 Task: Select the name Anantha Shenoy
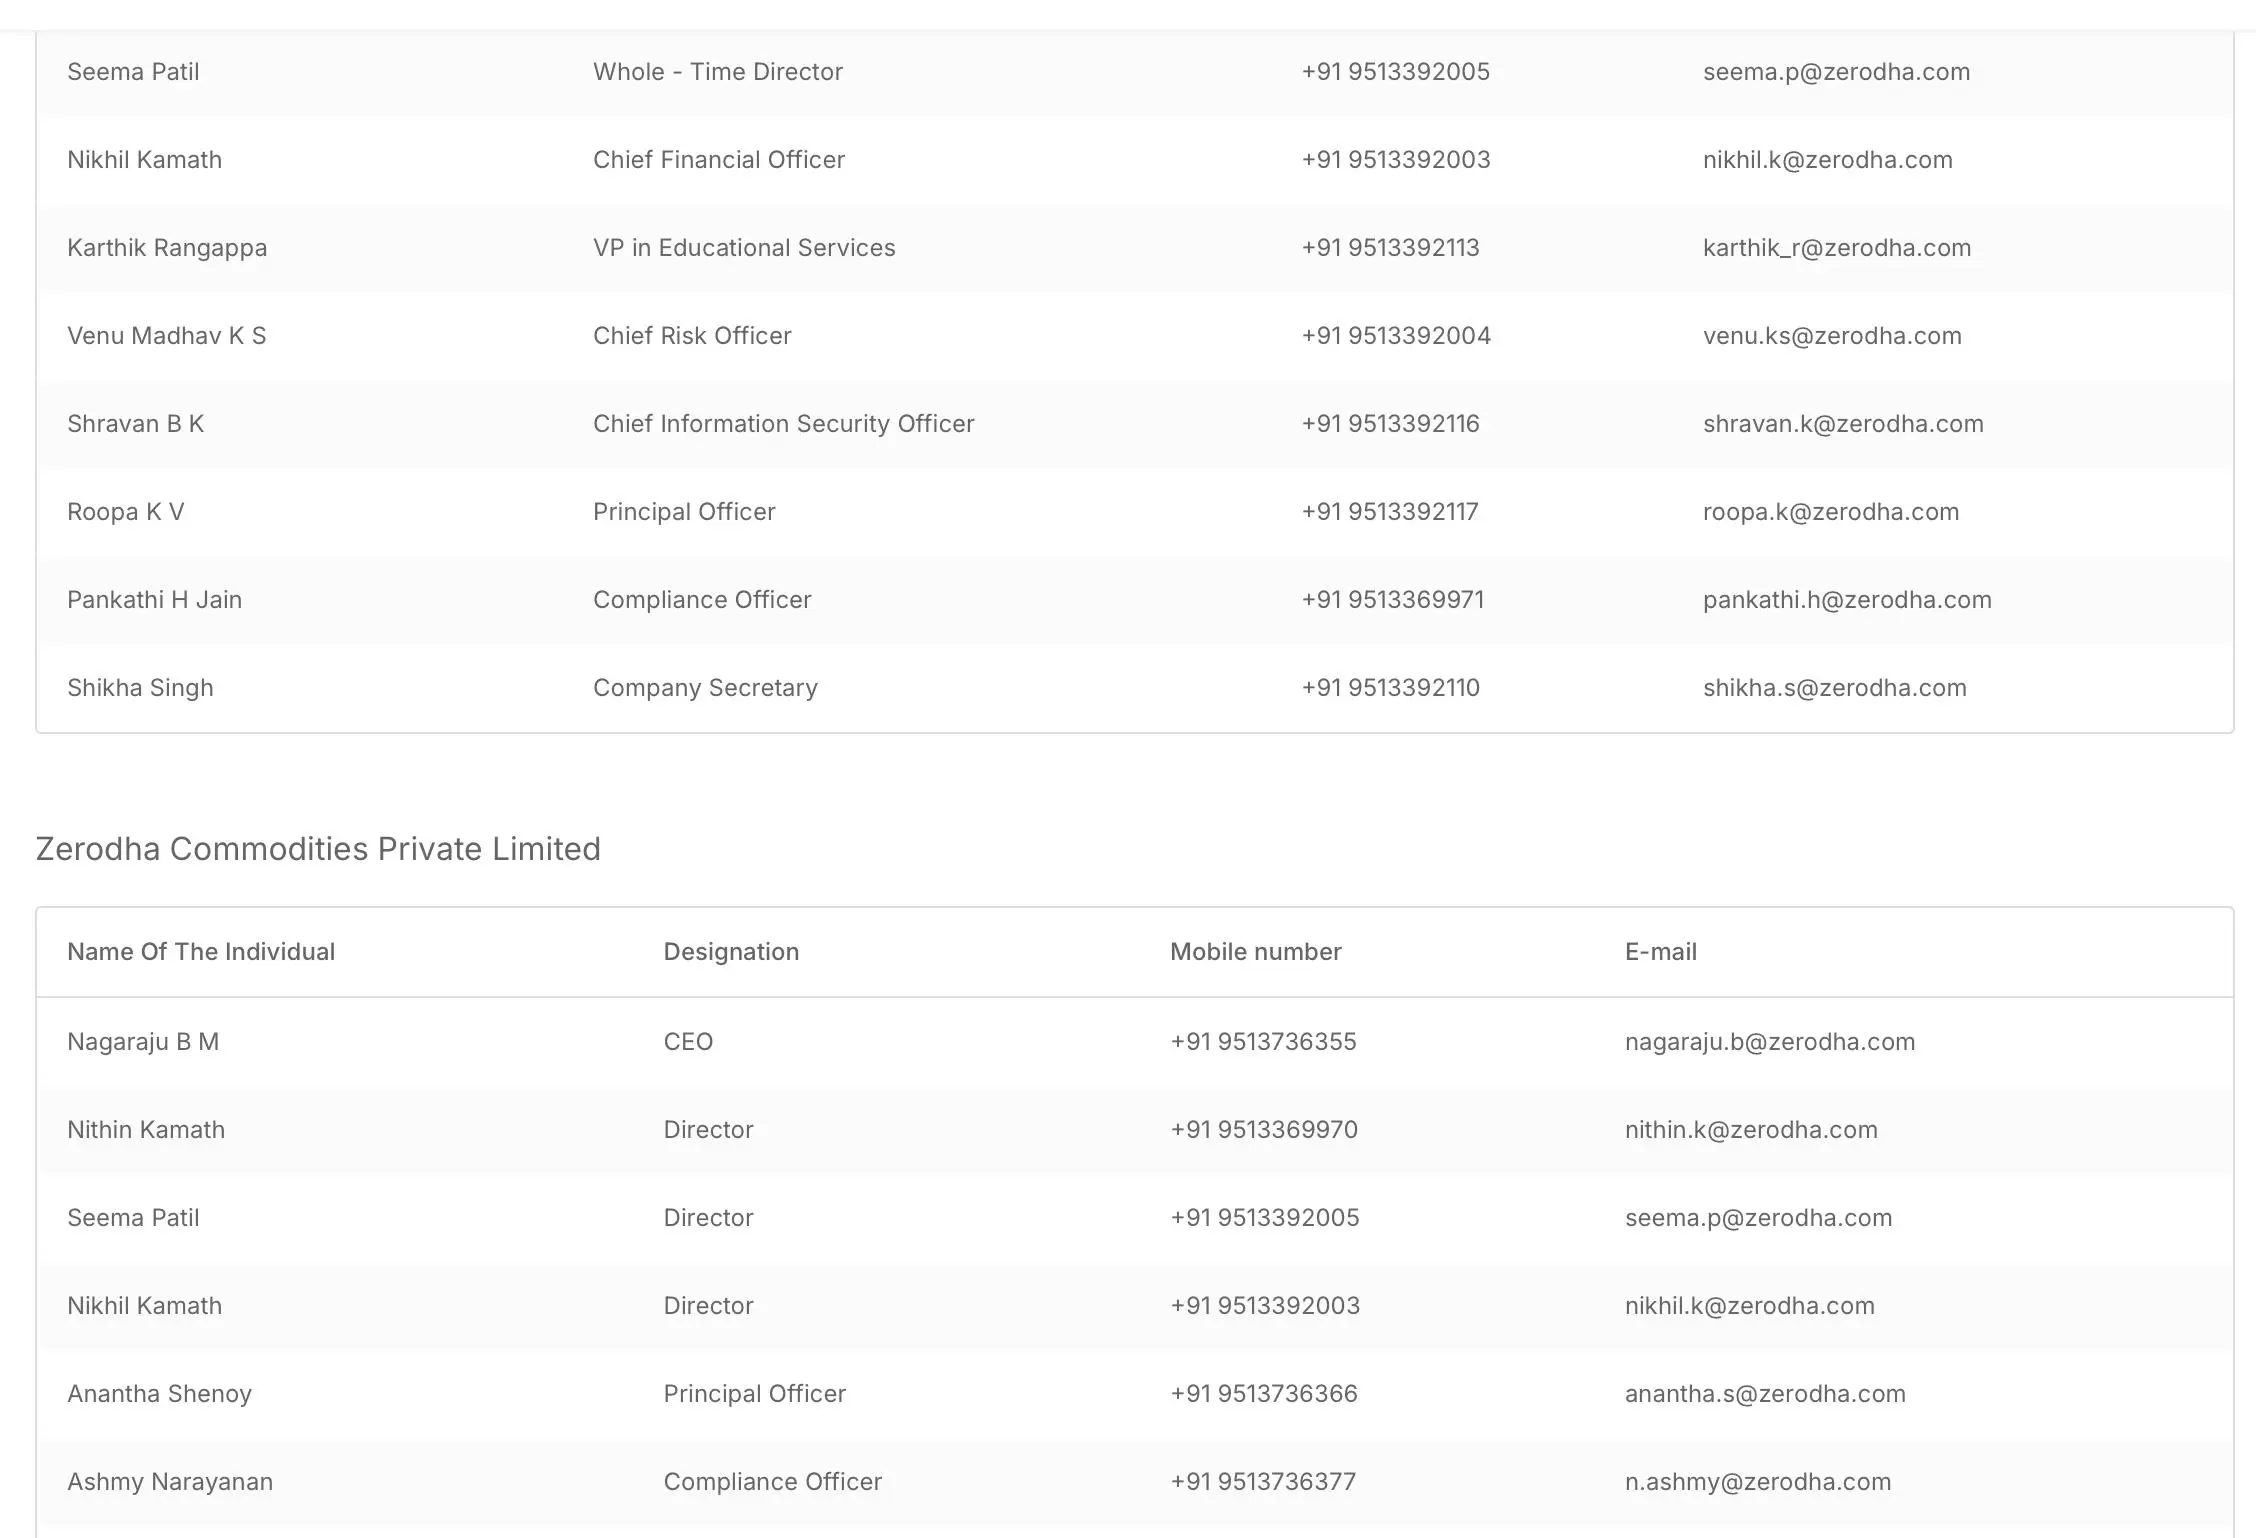tap(160, 1394)
